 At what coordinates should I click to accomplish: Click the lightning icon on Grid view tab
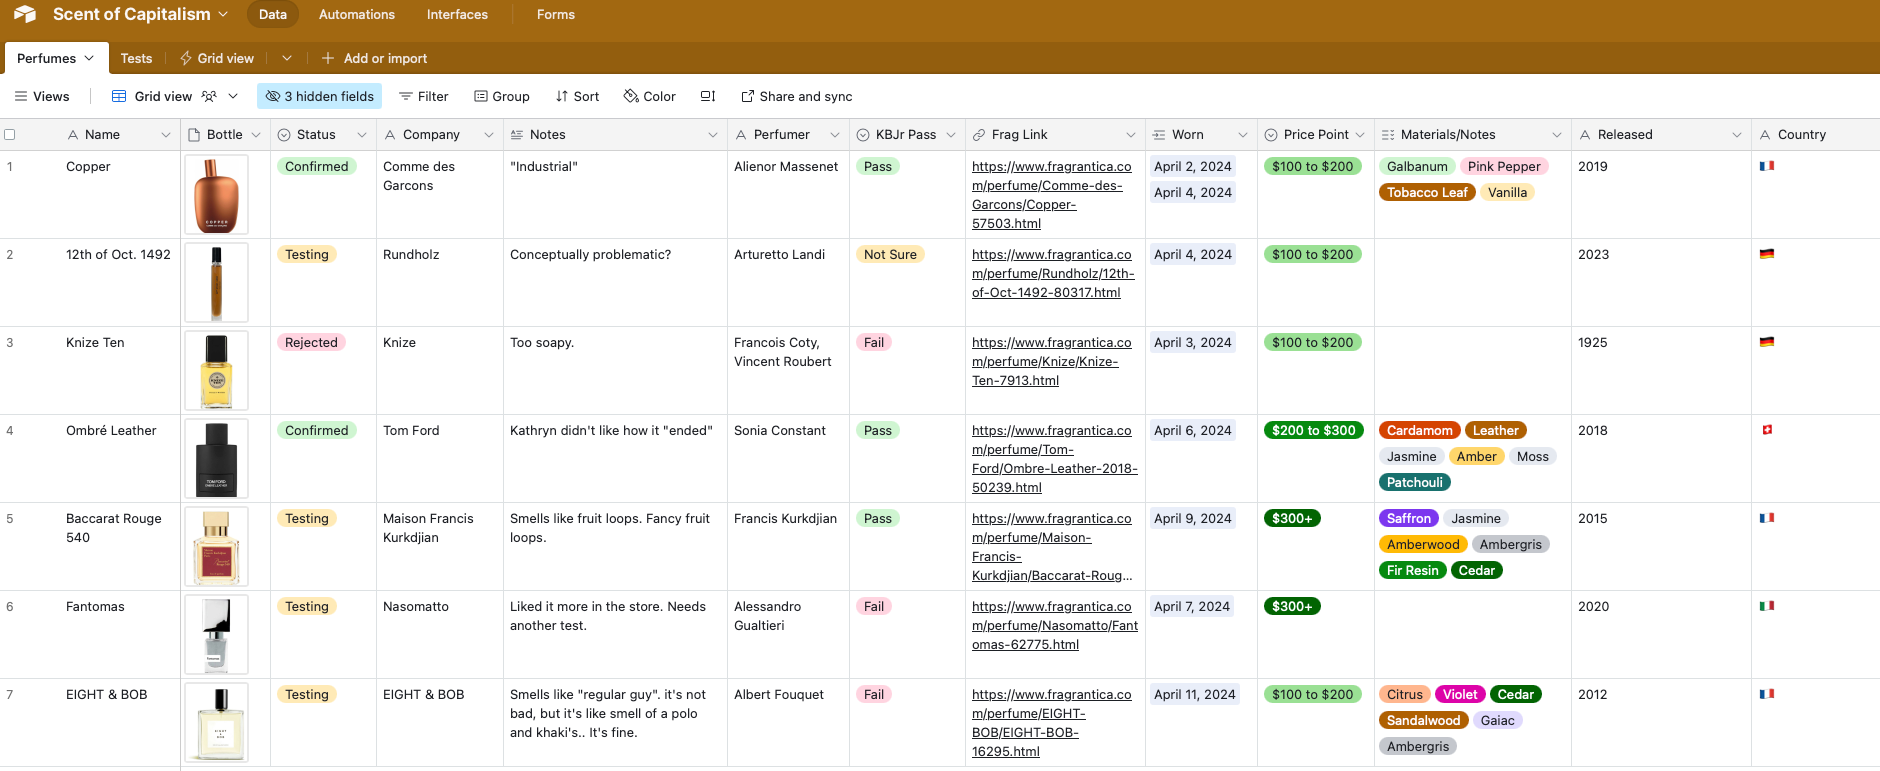click(186, 58)
